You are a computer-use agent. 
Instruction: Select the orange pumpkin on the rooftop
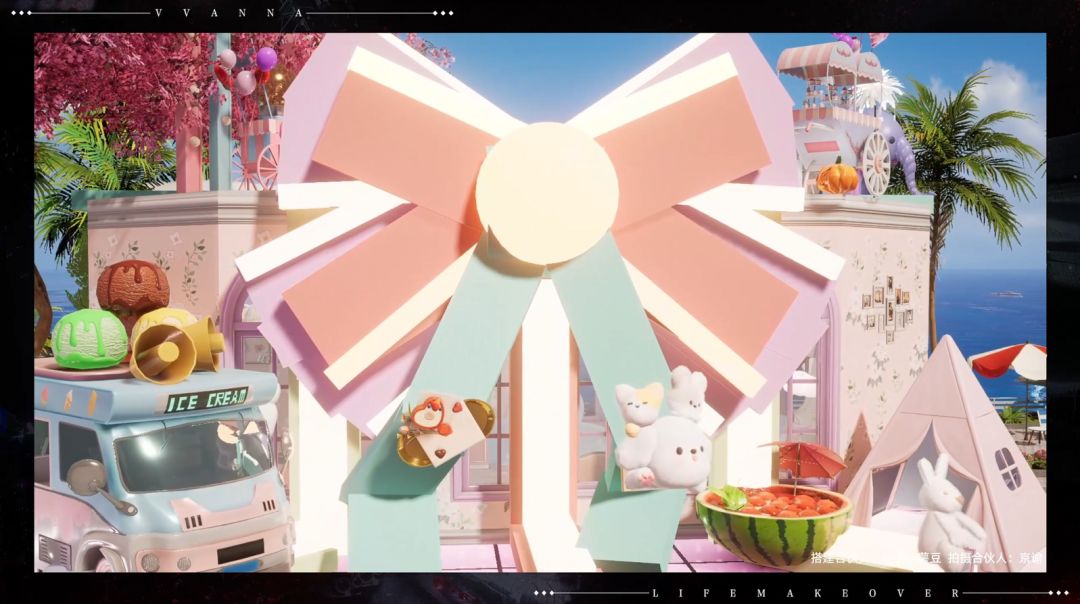coord(838,177)
